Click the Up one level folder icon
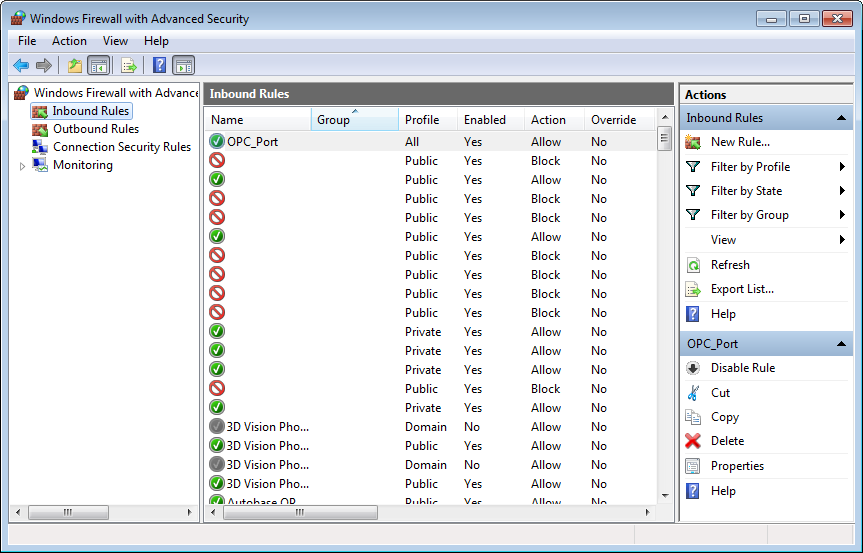The image size is (863, 553). (x=75, y=66)
